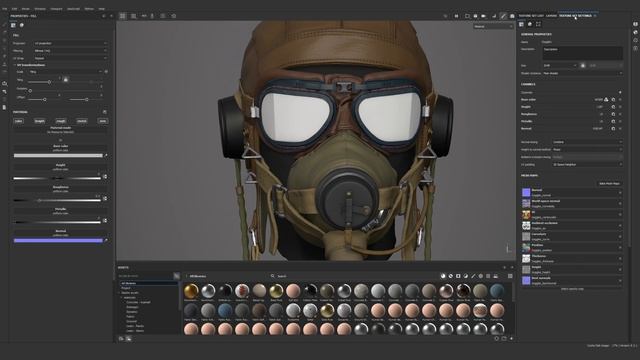Click the blue Normal uniform color bar
The height and width of the screenshot is (360, 640).
pos(58,241)
